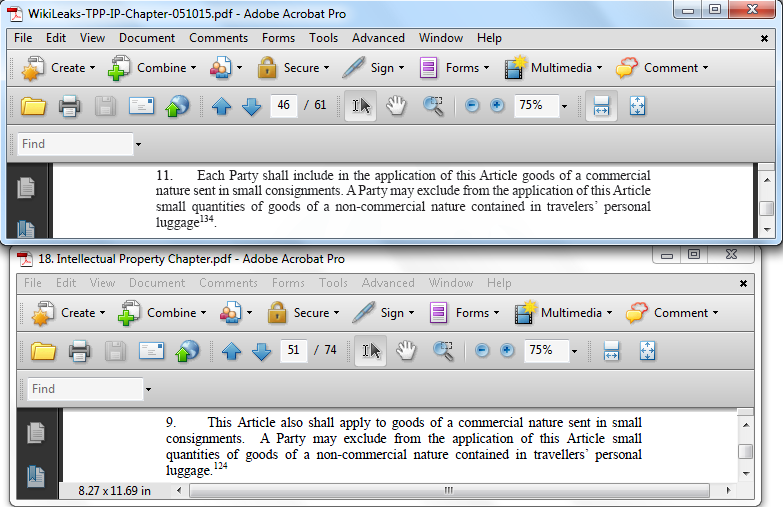Next page arrow in Intellectual Property window
Screen dimensions: 783x507
(261, 351)
